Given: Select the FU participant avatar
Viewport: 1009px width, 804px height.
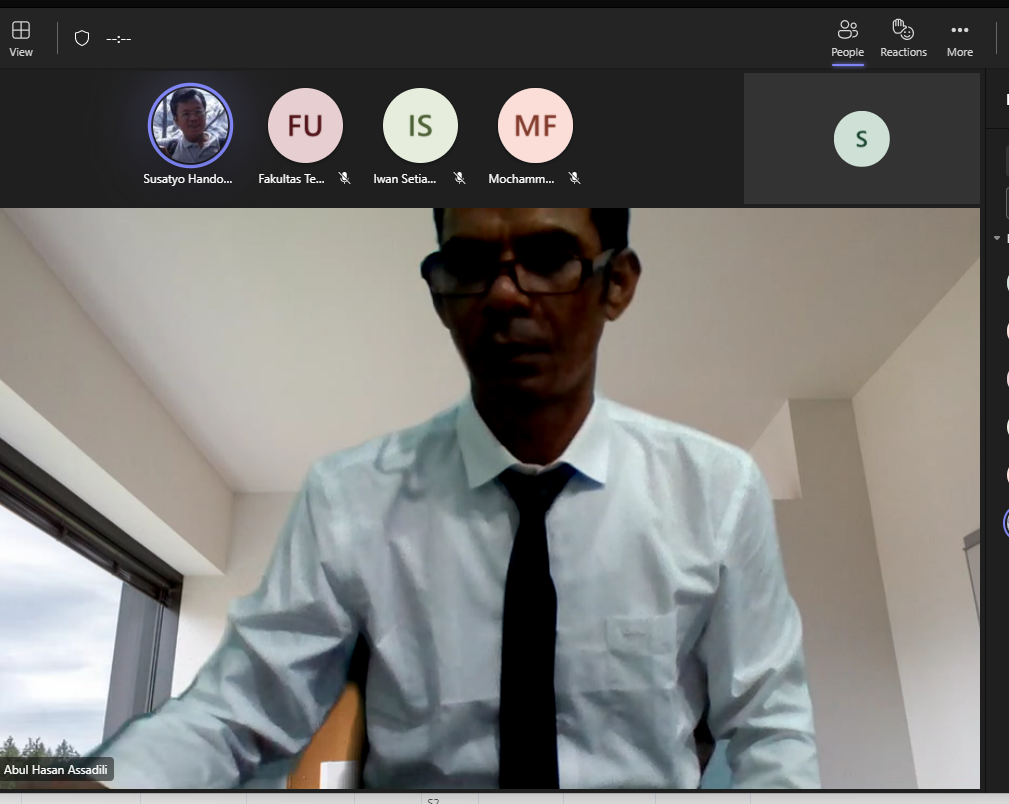Looking at the screenshot, I should tap(305, 125).
